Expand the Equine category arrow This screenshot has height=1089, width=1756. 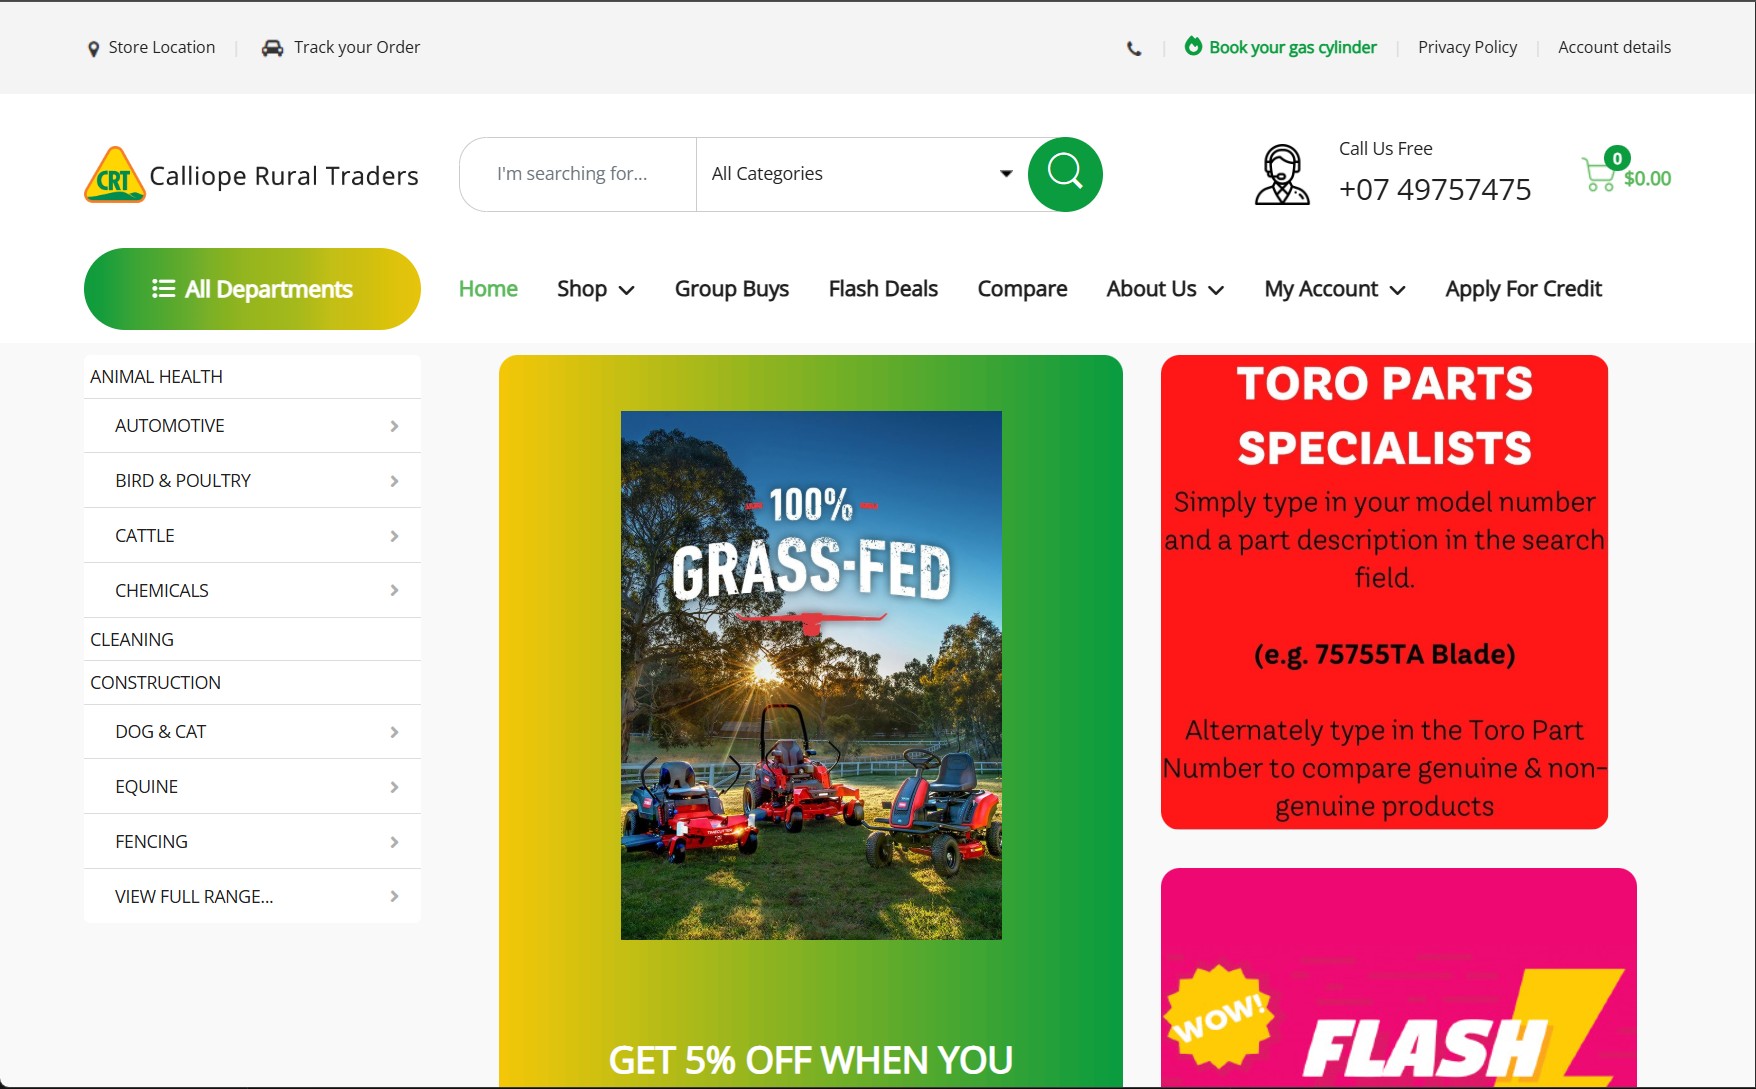pyautogui.click(x=394, y=787)
